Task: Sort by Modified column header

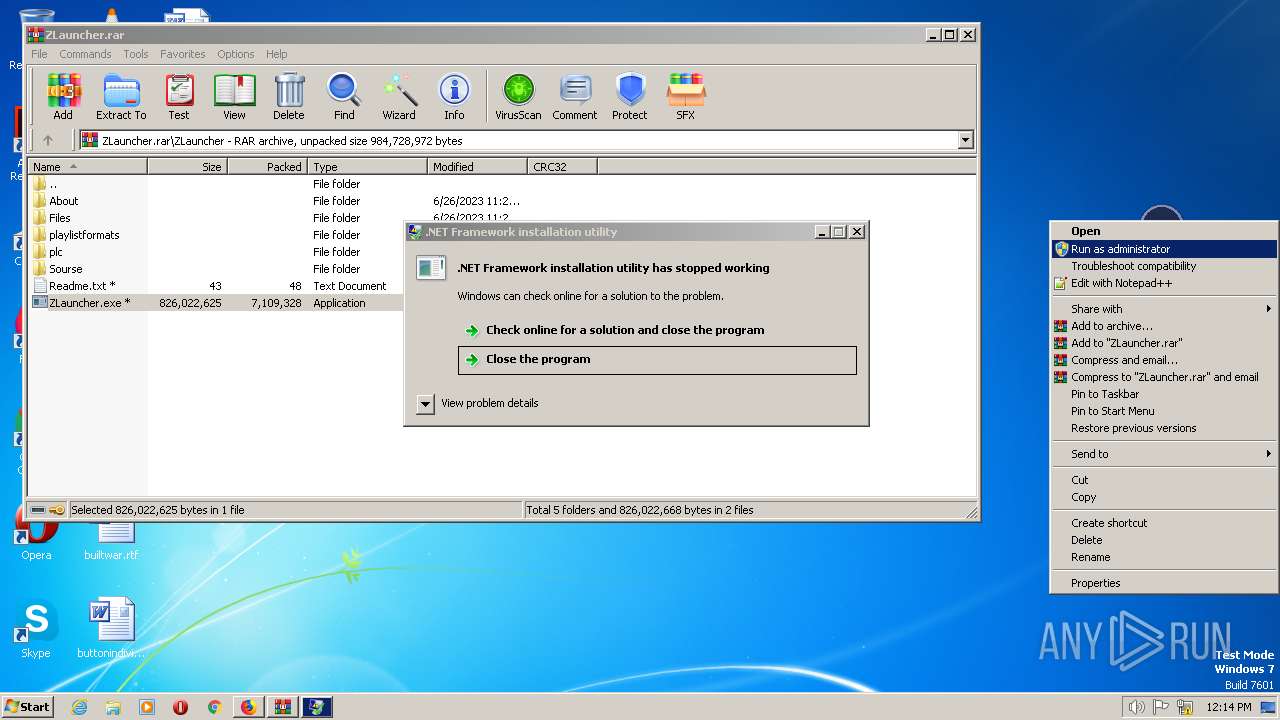Action: 478,166
